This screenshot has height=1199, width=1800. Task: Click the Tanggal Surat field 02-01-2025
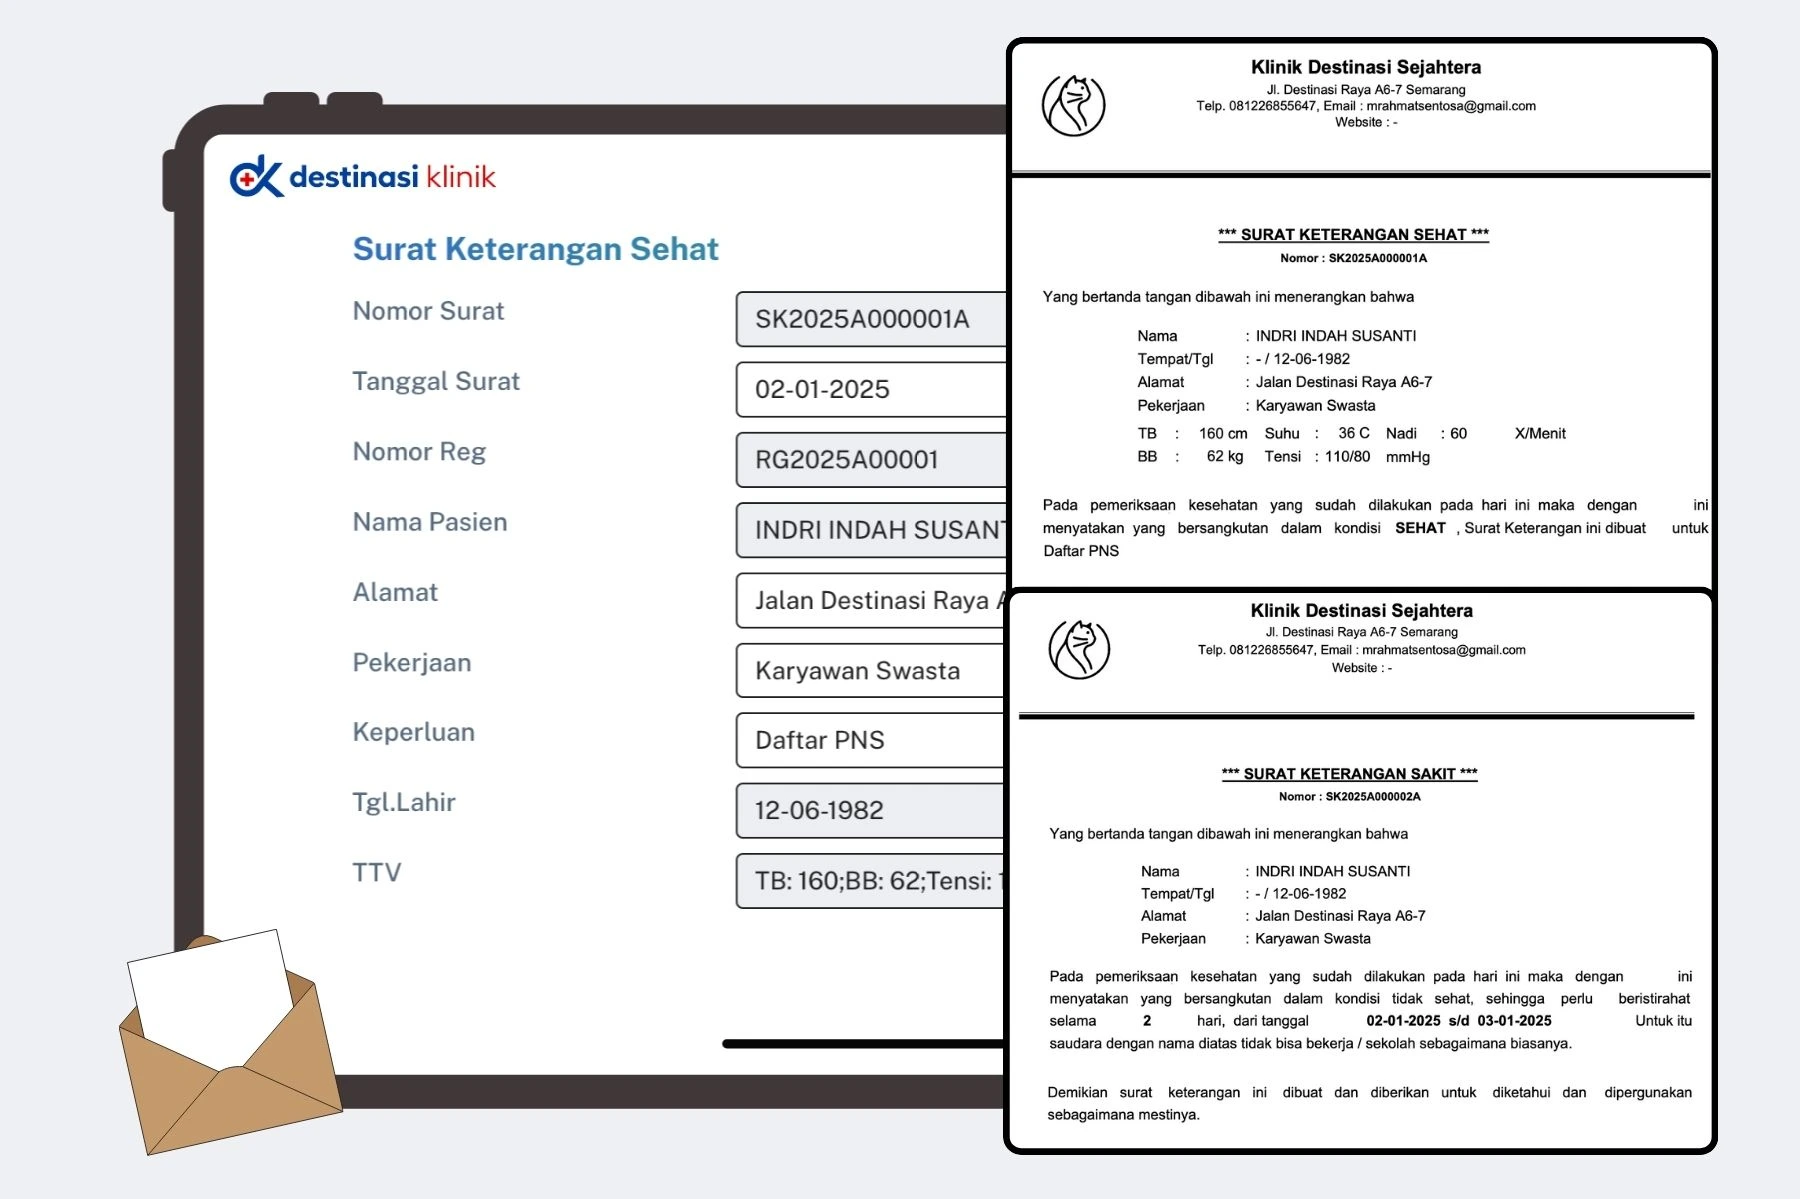[x=871, y=389]
